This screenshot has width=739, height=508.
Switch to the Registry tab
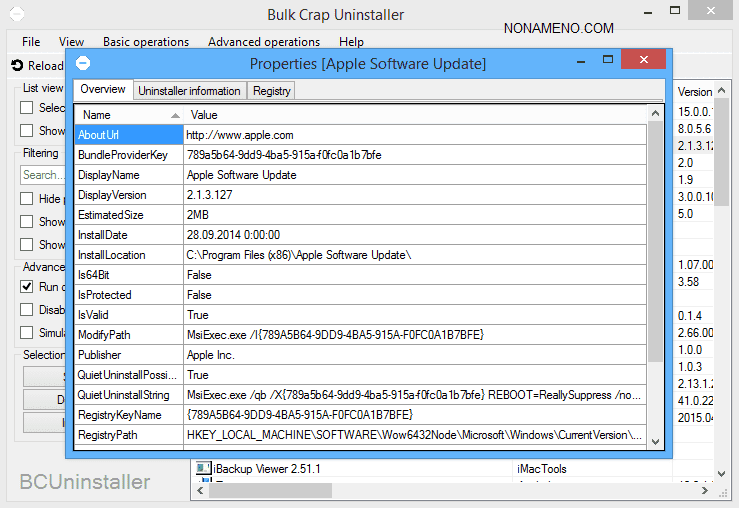[x=271, y=91]
